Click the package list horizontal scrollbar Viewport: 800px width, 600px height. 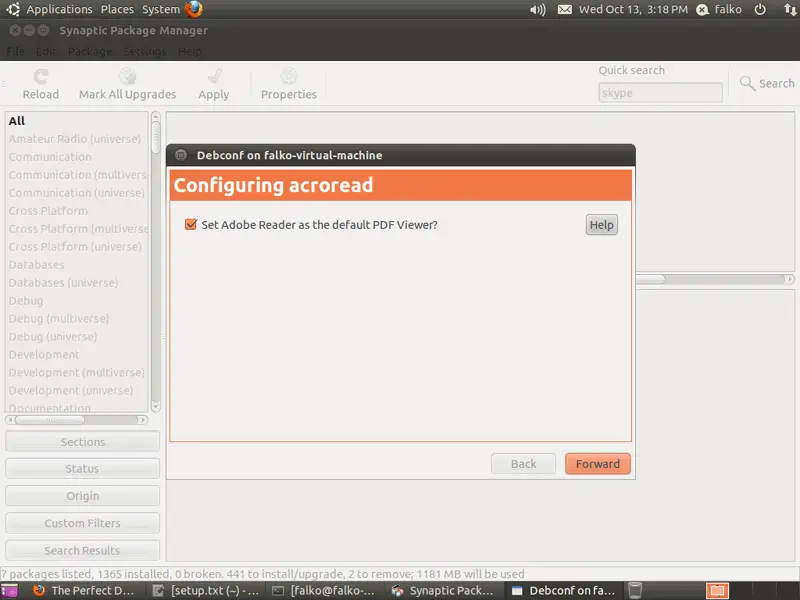tap(715, 279)
